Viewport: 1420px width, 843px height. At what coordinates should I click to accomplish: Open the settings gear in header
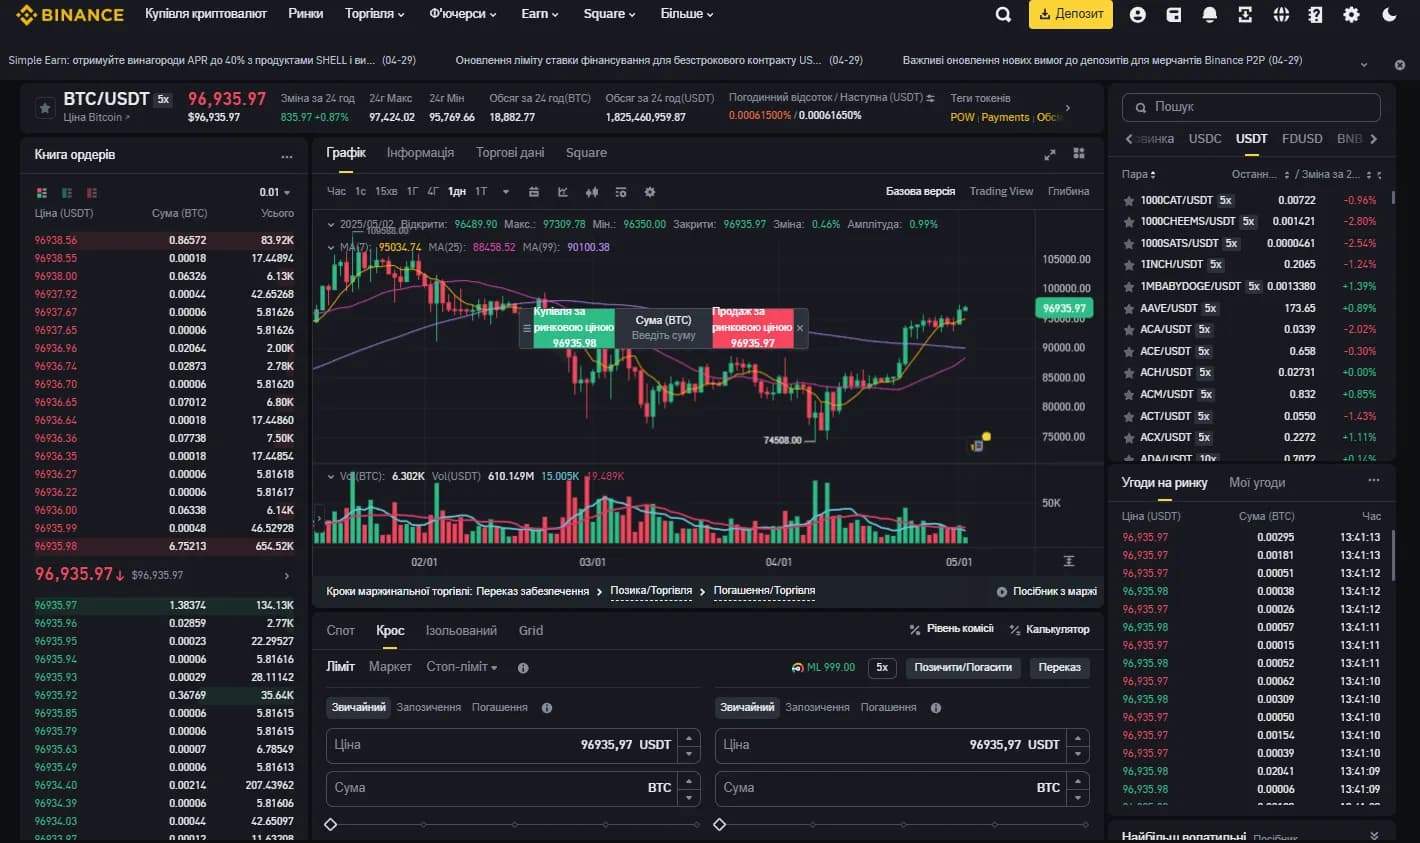pos(1352,14)
